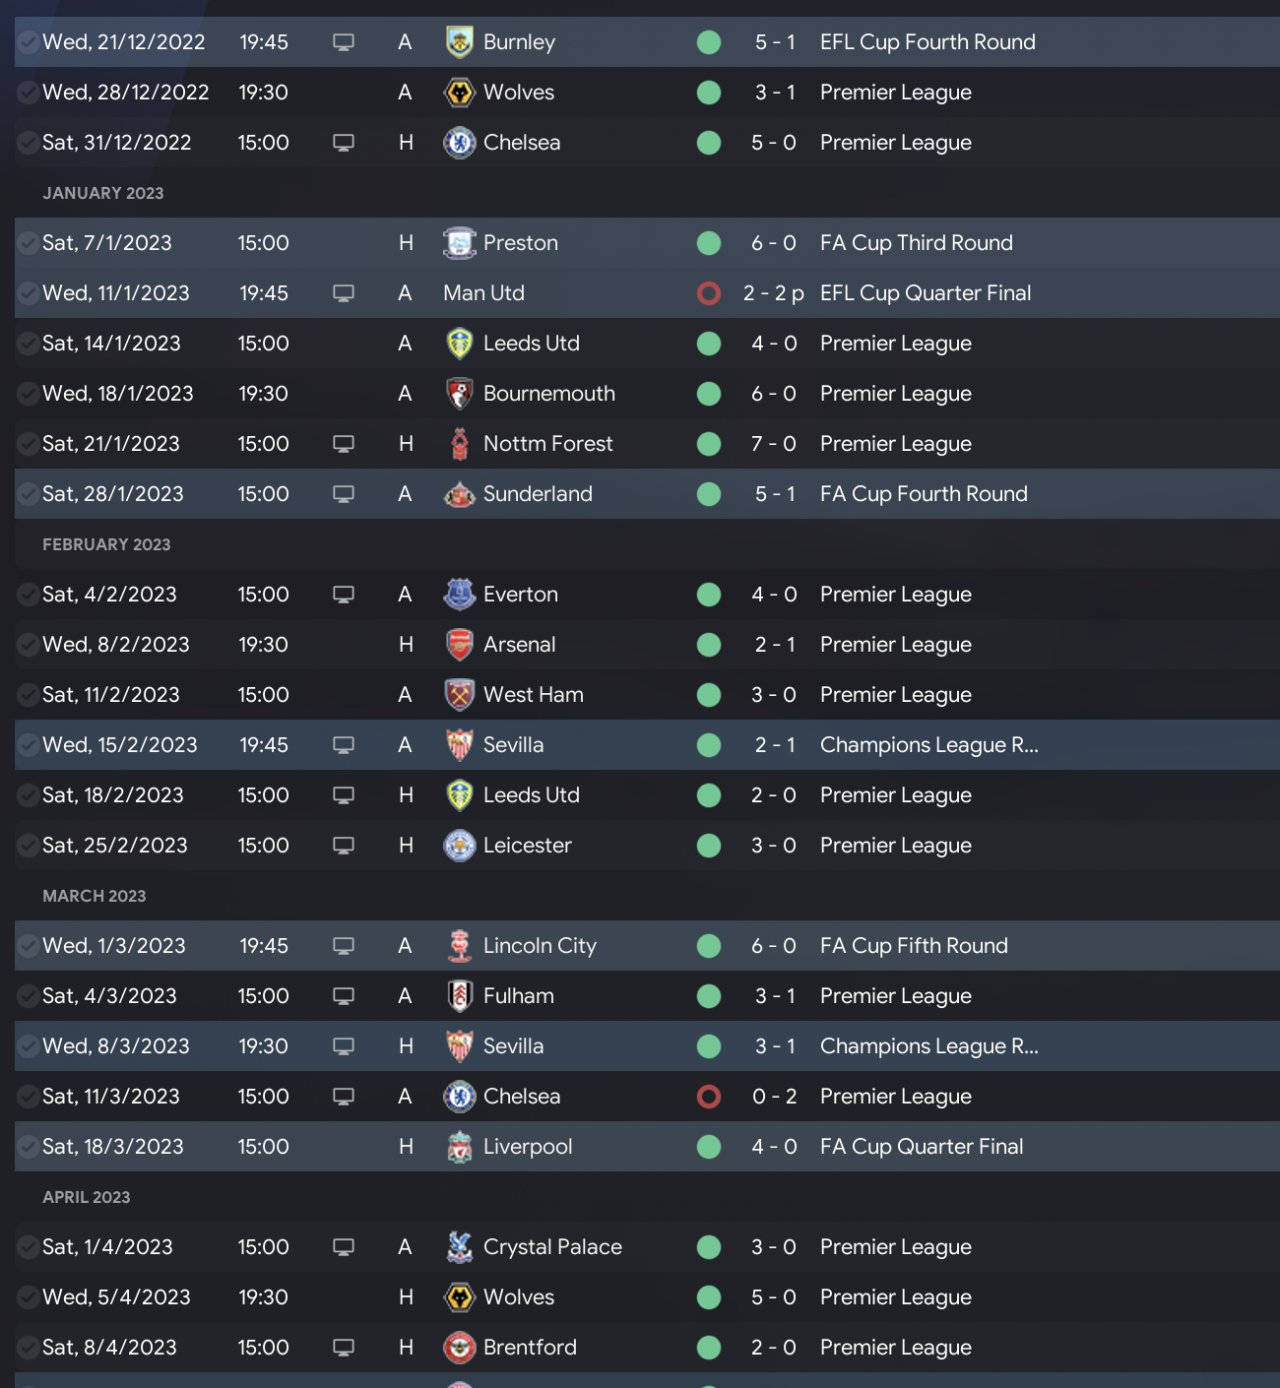Open the West Ham team link
Viewport: 1280px width, 1388px height.
coord(533,695)
